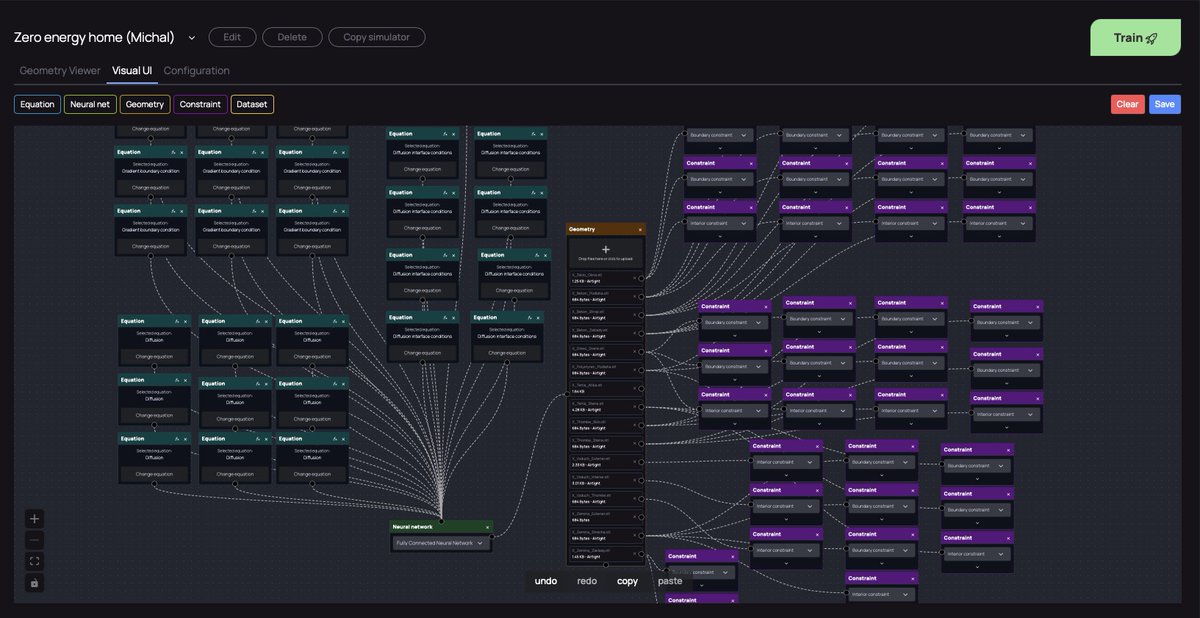Open the Configuration tab

tap(197, 70)
